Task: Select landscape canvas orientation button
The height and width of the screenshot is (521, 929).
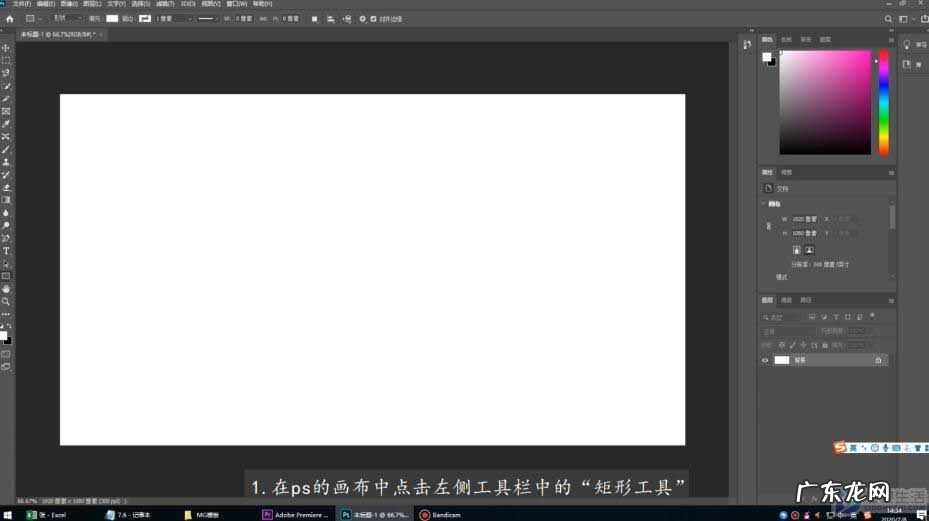Action: tap(809, 250)
